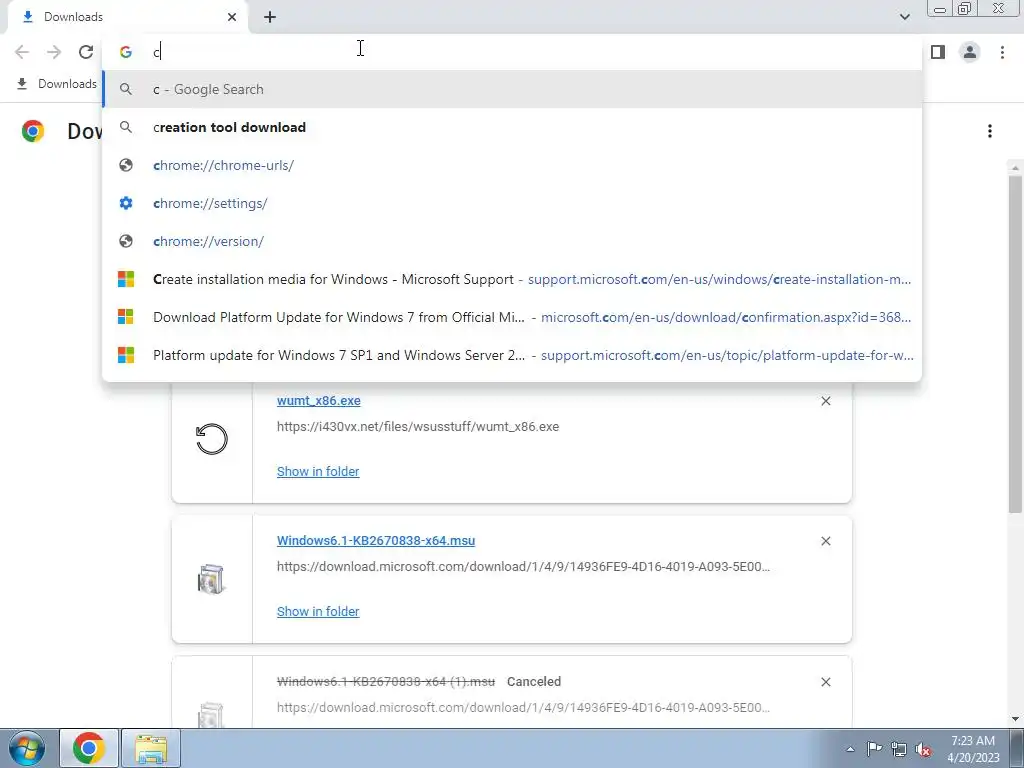
Task: Open the taskbar clock and date
Action: 973,749
